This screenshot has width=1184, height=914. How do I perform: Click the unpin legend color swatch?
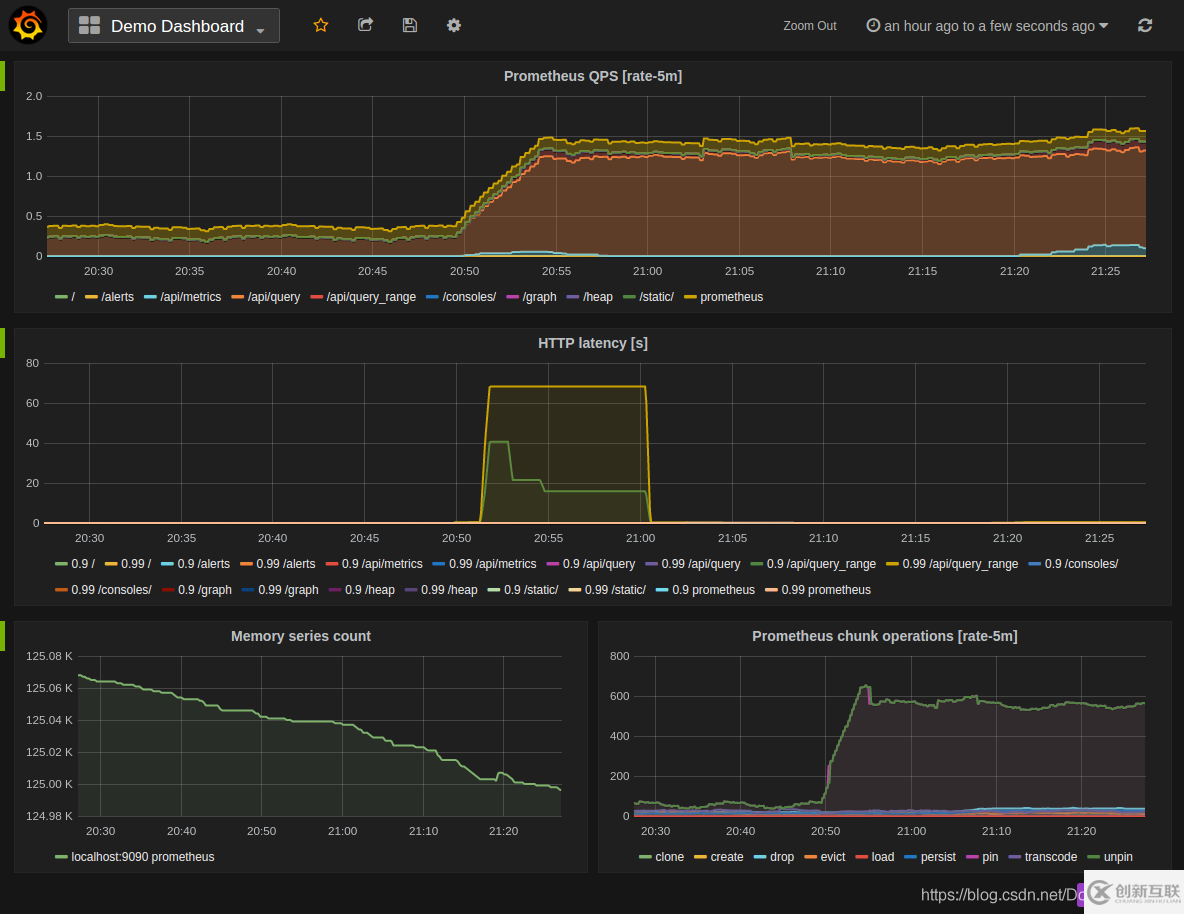(1093, 857)
